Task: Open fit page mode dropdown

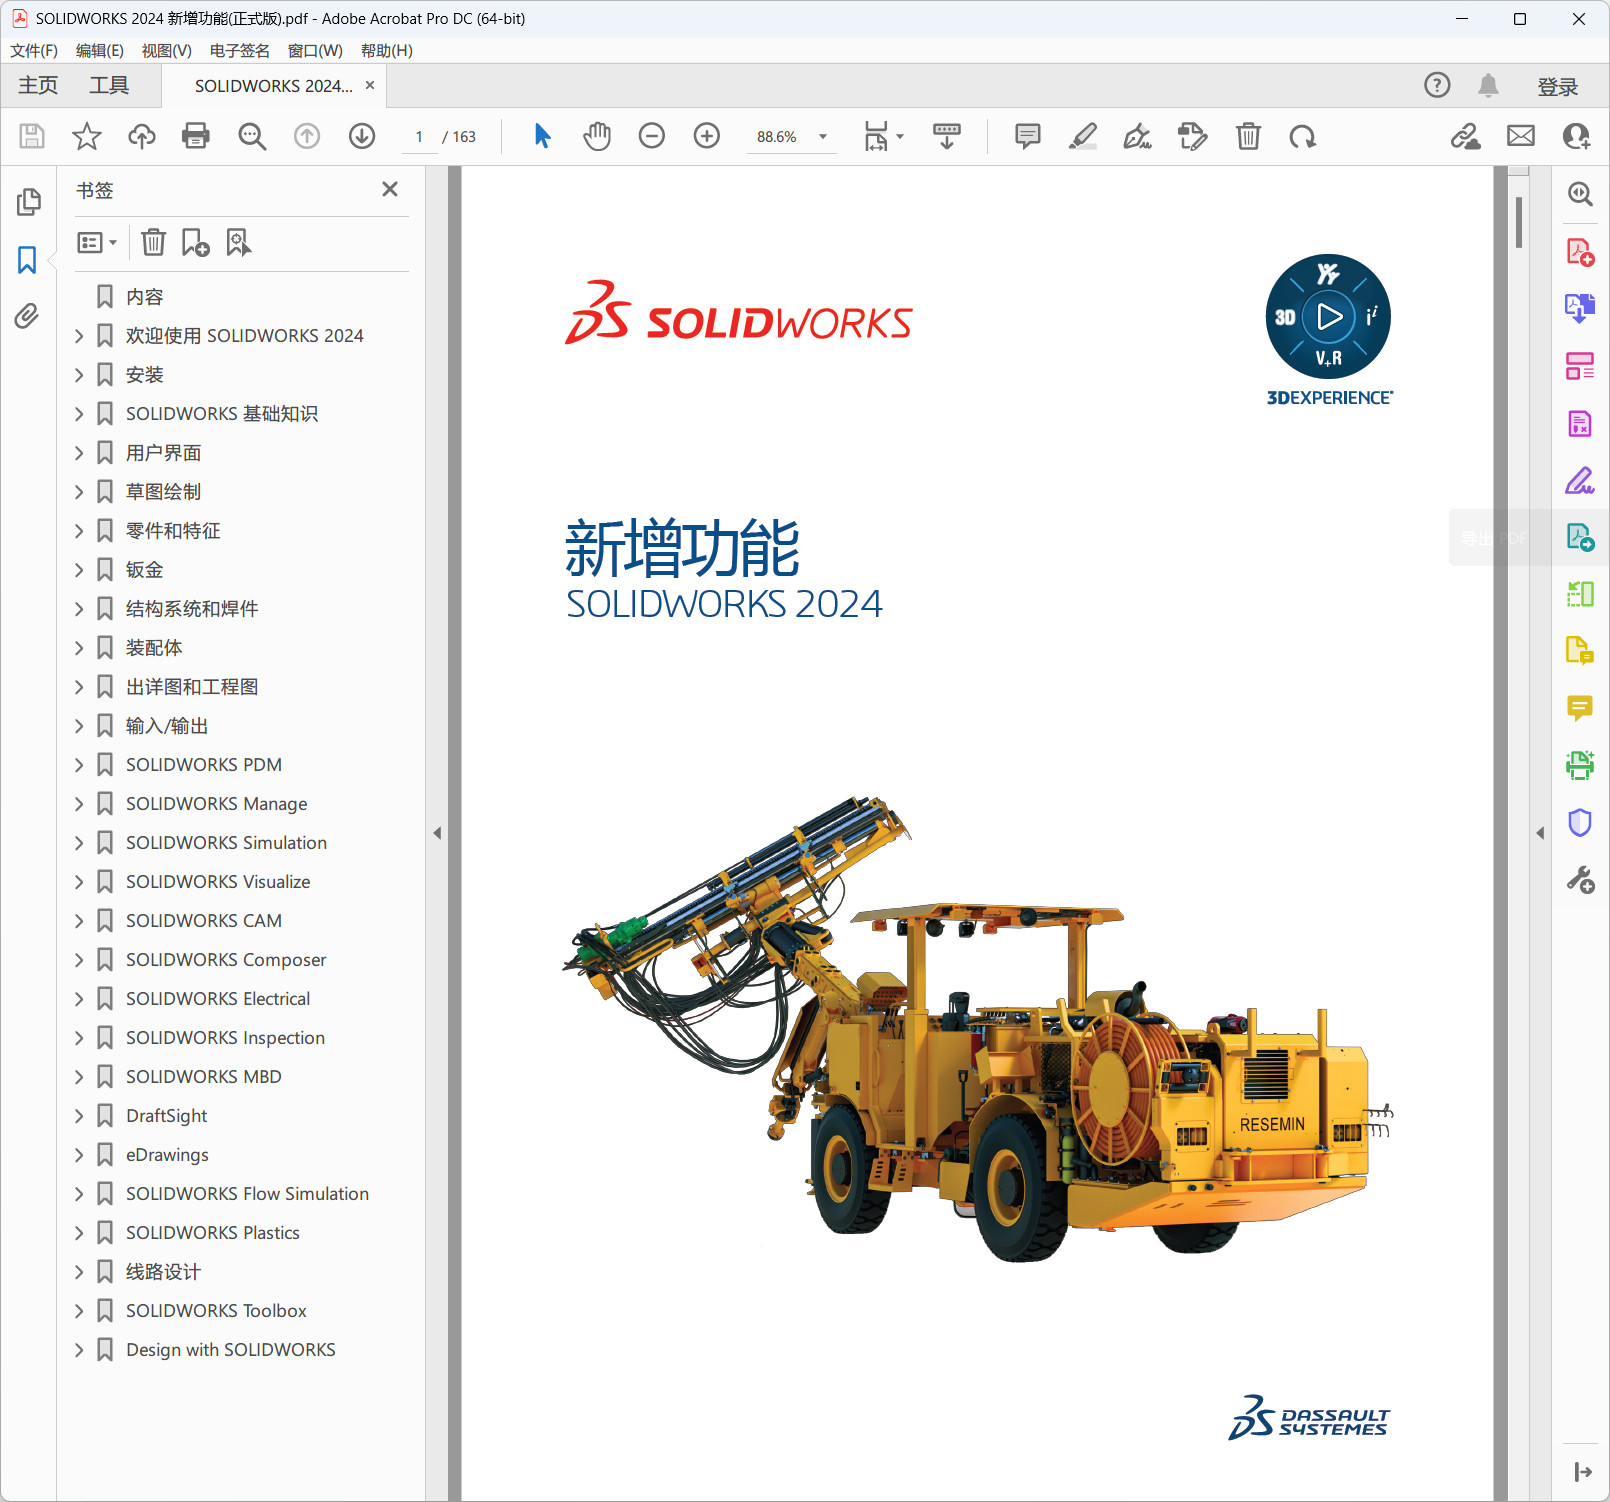Action: coord(884,136)
